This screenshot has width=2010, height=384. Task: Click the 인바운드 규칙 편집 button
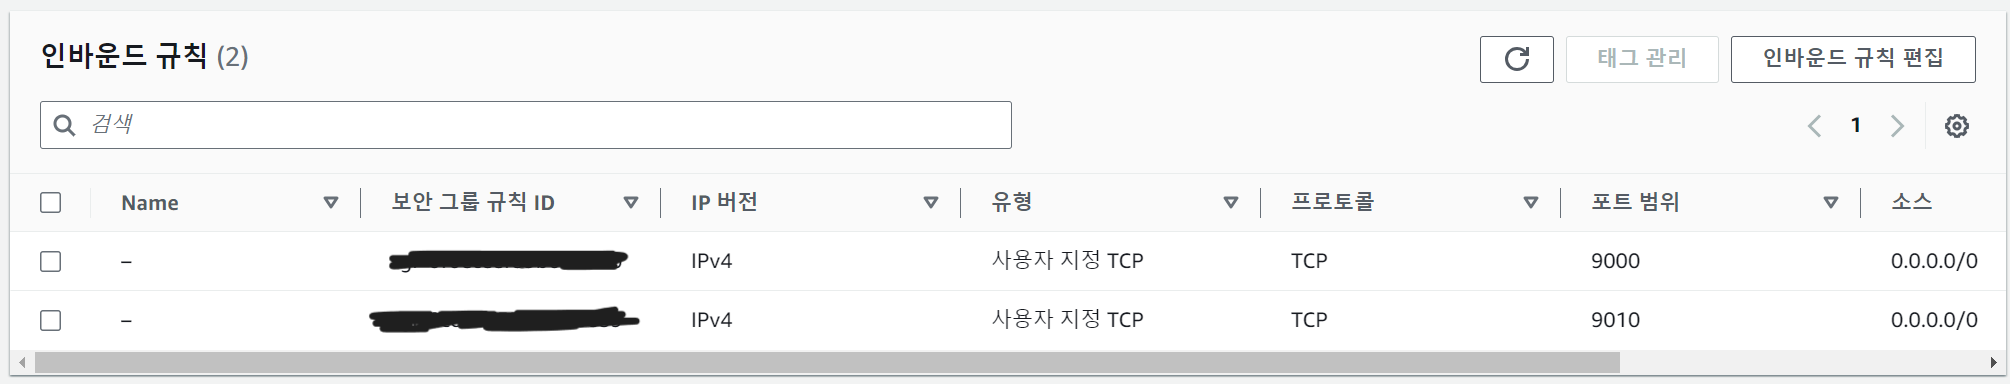[x=1853, y=59]
